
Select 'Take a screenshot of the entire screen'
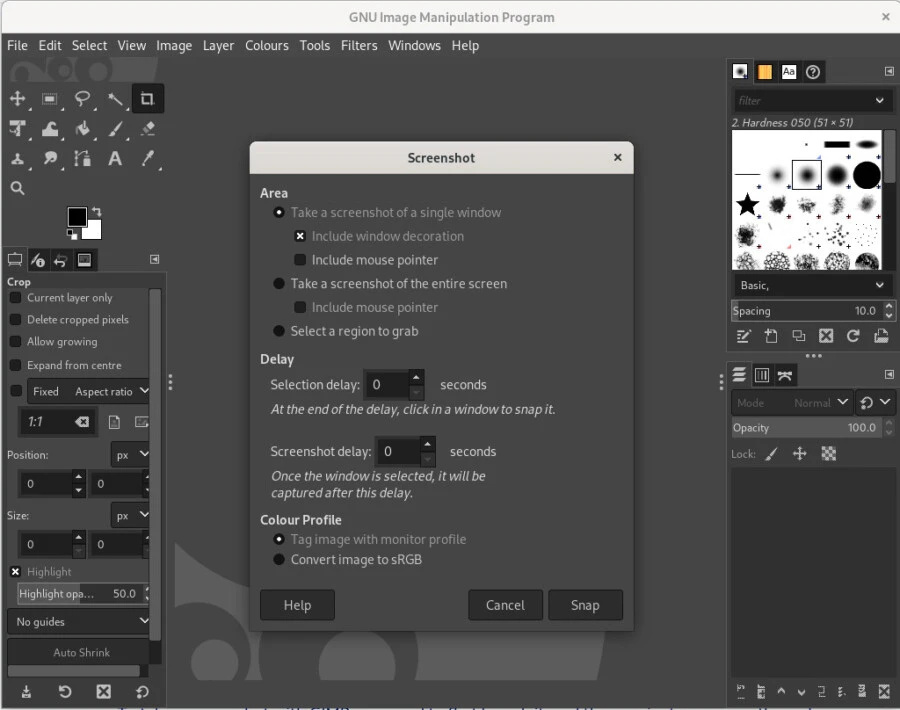(x=280, y=284)
